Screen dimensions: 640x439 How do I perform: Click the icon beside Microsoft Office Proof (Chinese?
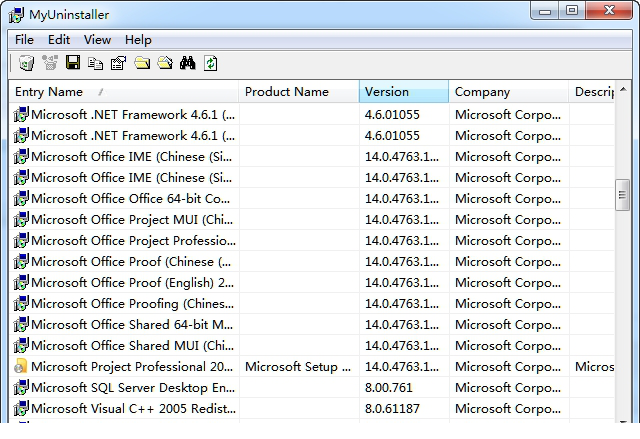tap(21, 262)
